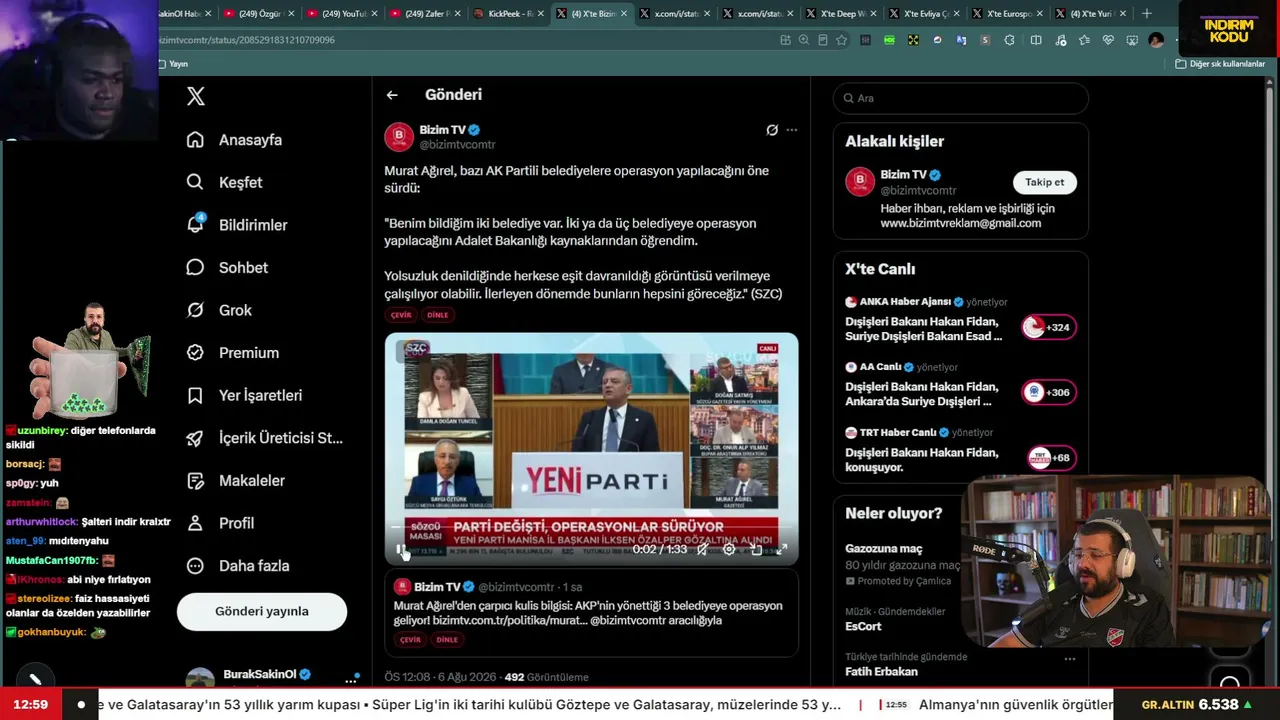Enter video fullscreen mode

(782, 549)
